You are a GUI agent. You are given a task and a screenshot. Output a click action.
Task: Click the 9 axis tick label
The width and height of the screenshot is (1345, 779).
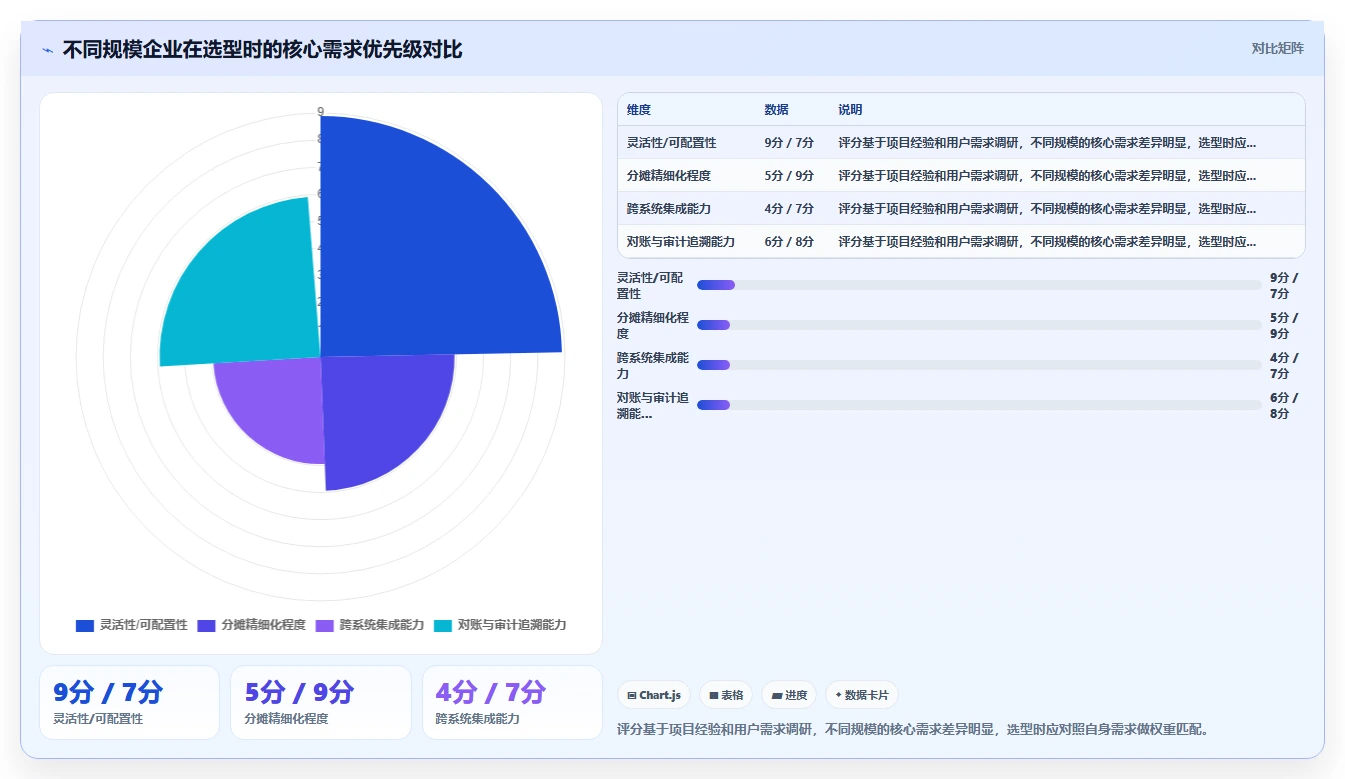tap(320, 111)
